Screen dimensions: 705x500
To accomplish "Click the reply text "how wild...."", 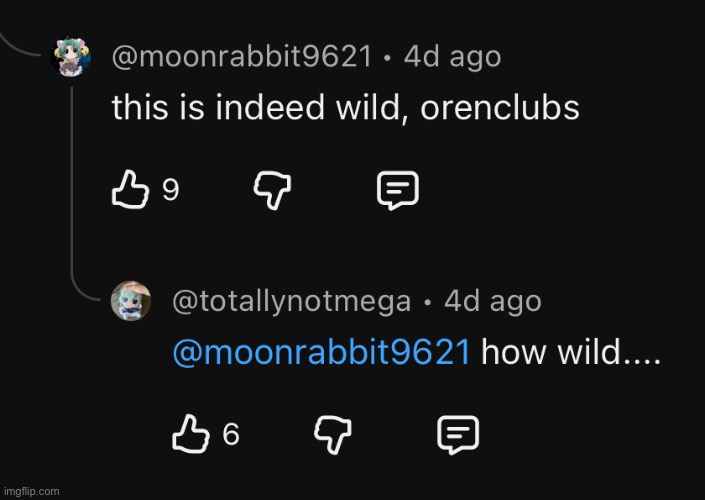I will tap(571, 352).
